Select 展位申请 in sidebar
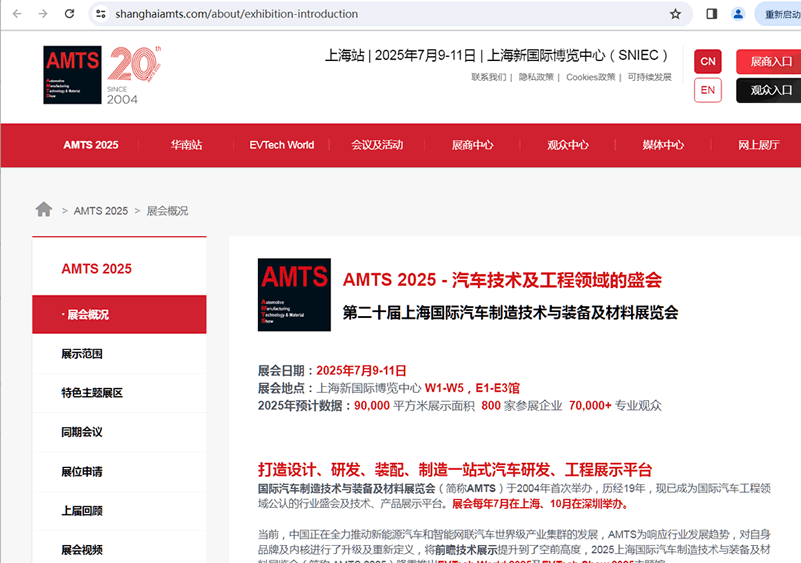Viewport: 801px width, 563px height. click(120, 472)
